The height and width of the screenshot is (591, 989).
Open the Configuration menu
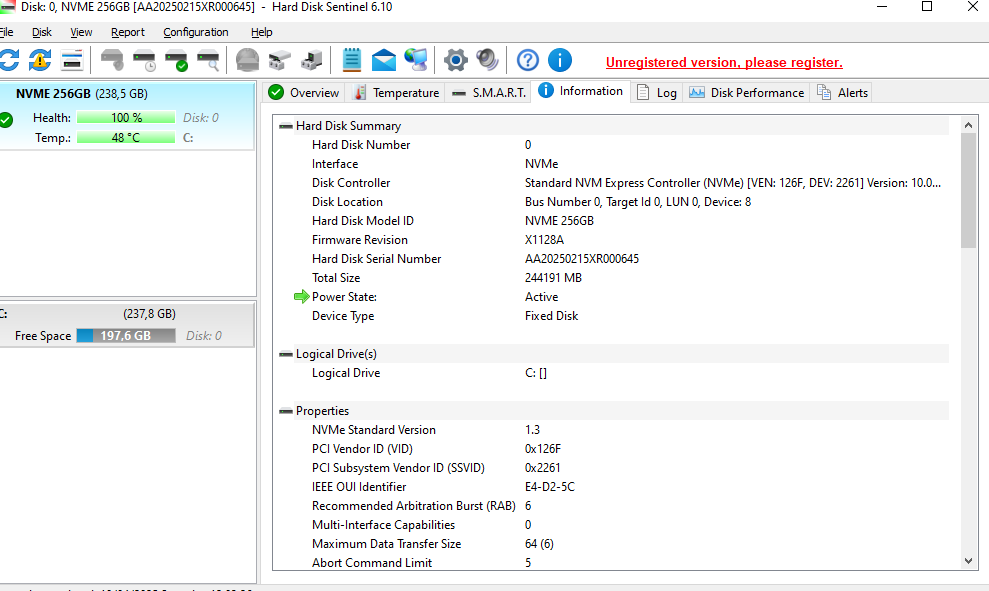click(196, 32)
